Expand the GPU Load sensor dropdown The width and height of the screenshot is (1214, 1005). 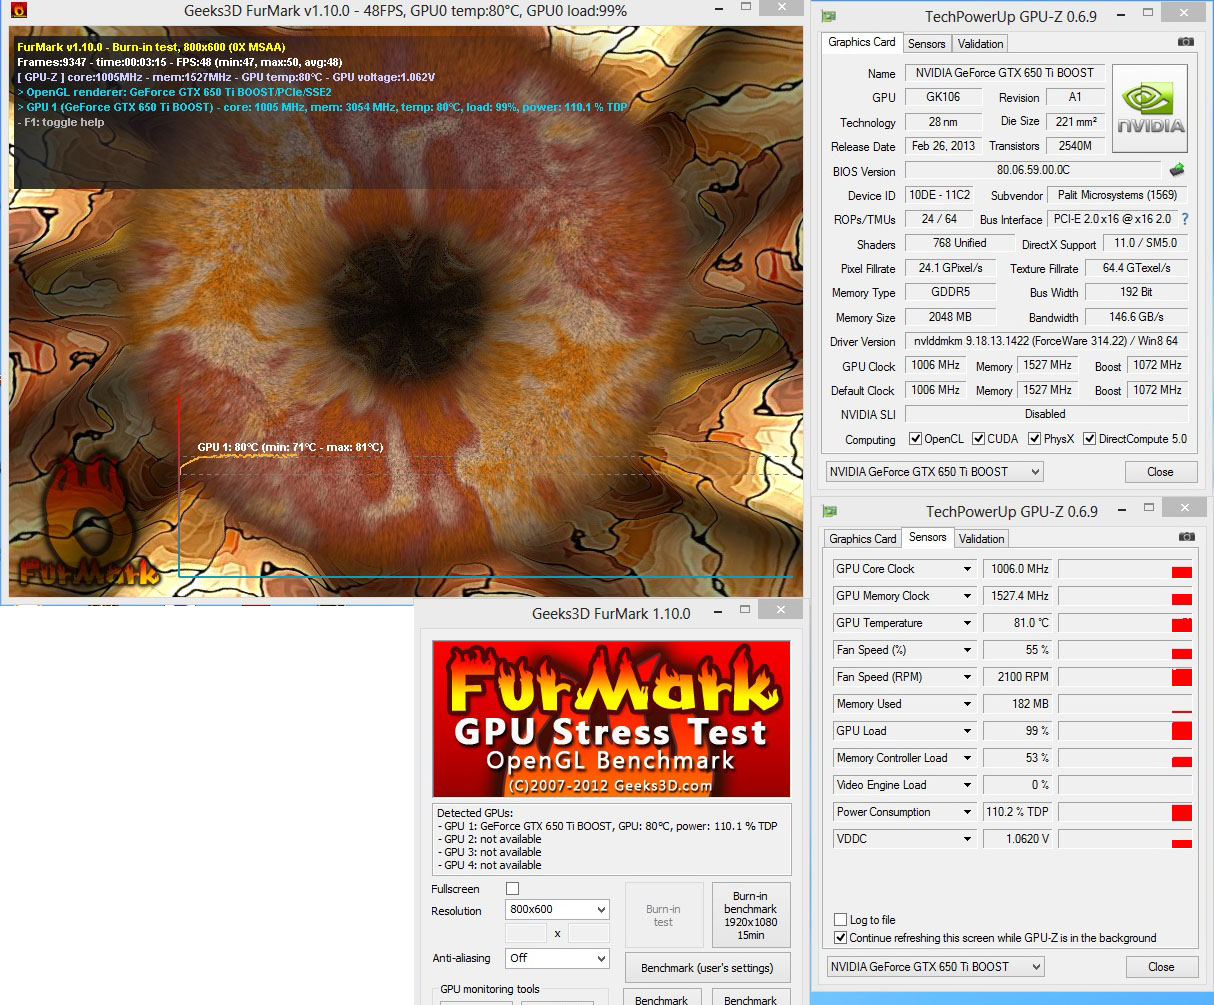tap(967, 731)
